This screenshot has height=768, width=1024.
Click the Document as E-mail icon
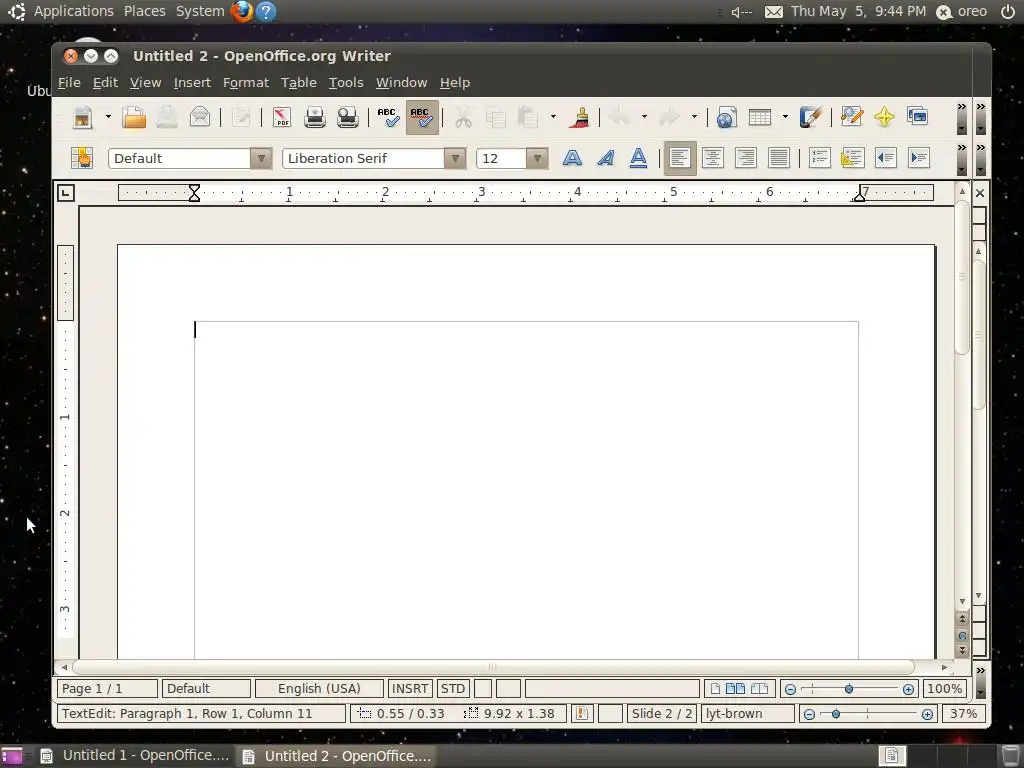click(x=200, y=118)
